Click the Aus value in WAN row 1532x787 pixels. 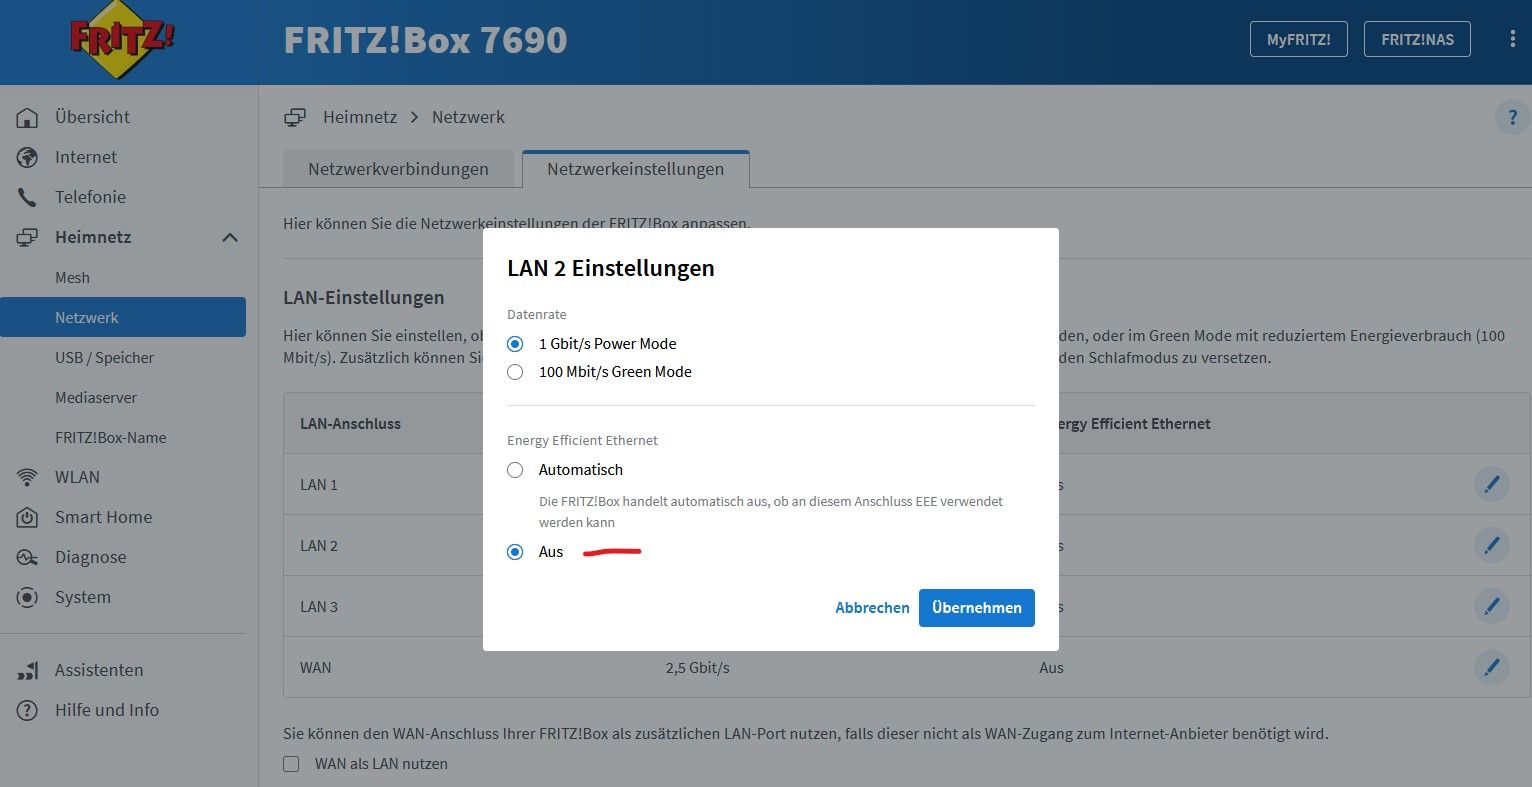click(x=1051, y=668)
